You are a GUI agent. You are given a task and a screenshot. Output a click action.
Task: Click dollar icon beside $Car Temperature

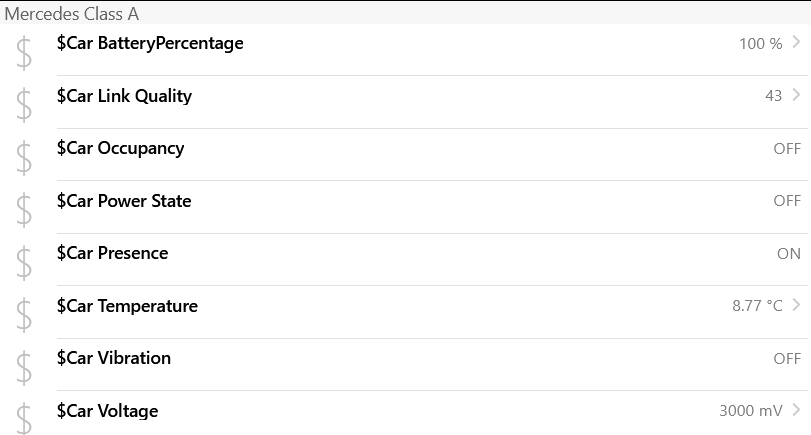[x=24, y=315]
